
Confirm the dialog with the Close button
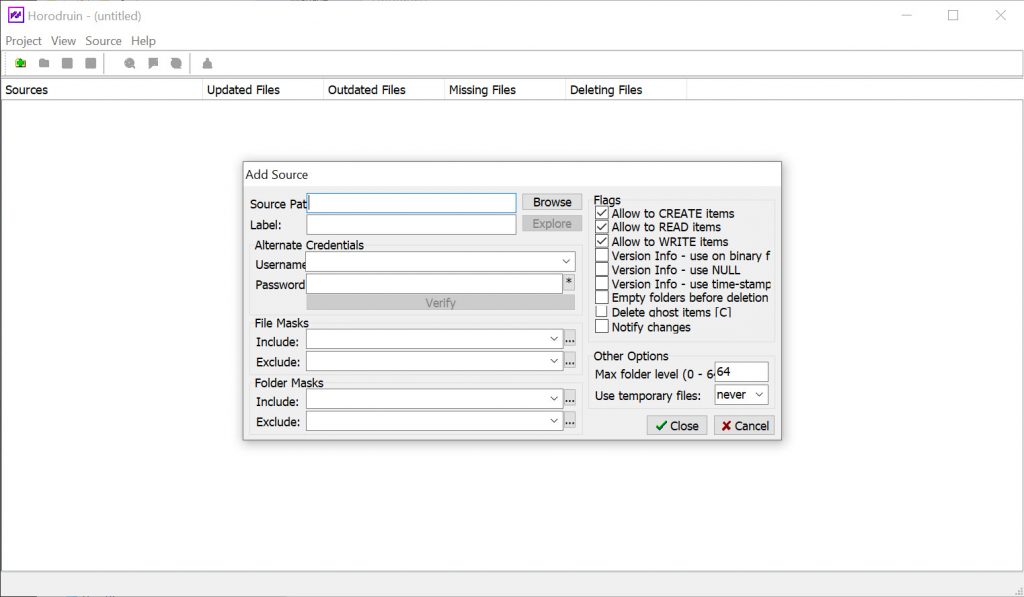(x=677, y=426)
